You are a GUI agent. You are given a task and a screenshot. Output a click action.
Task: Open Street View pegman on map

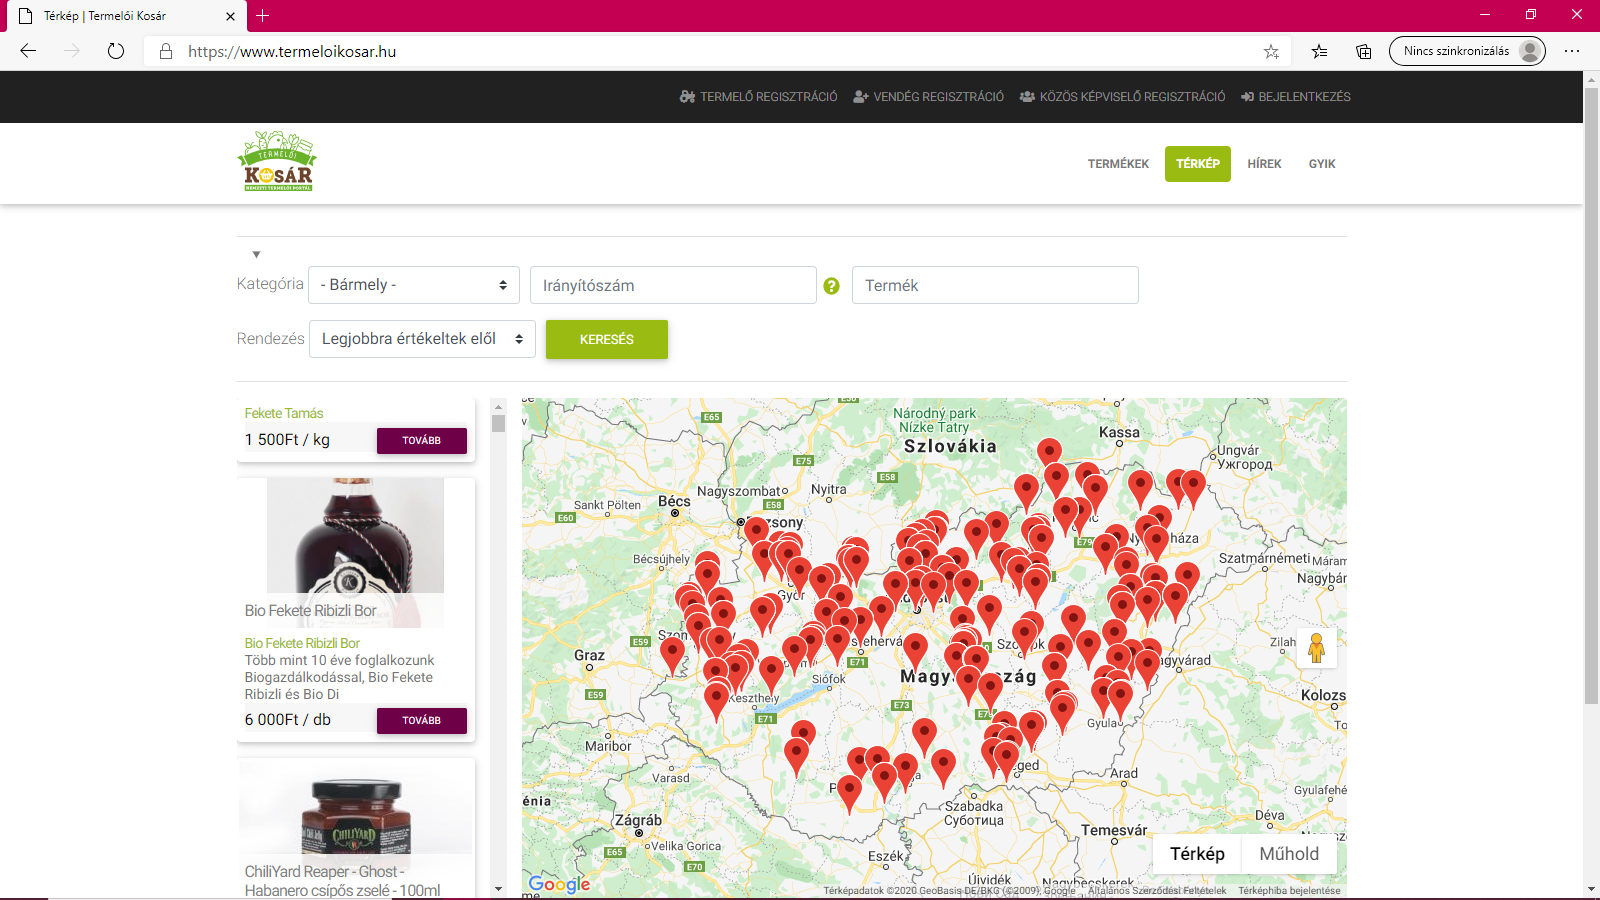click(1316, 648)
